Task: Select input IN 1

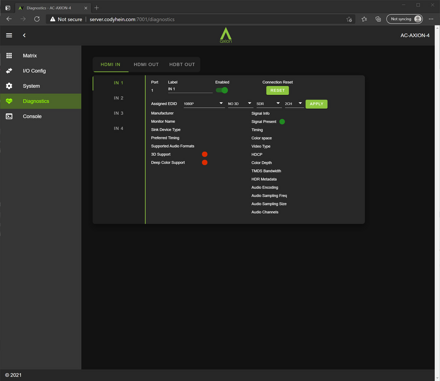Action: 119,83
